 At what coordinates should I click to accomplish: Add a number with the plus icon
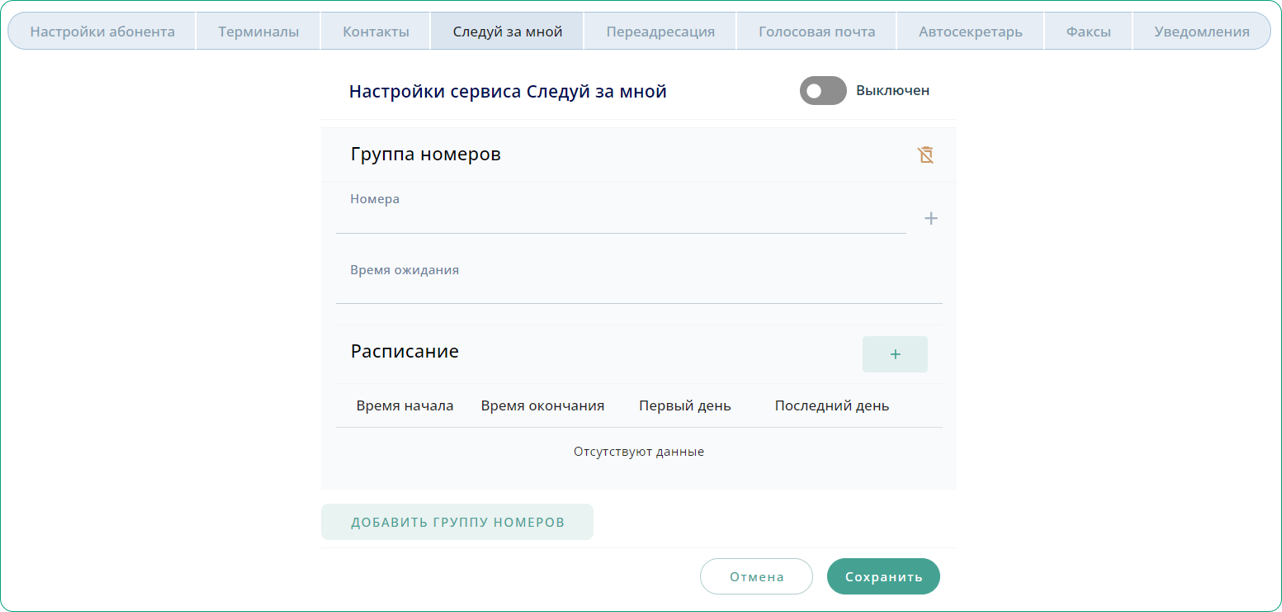point(930,218)
